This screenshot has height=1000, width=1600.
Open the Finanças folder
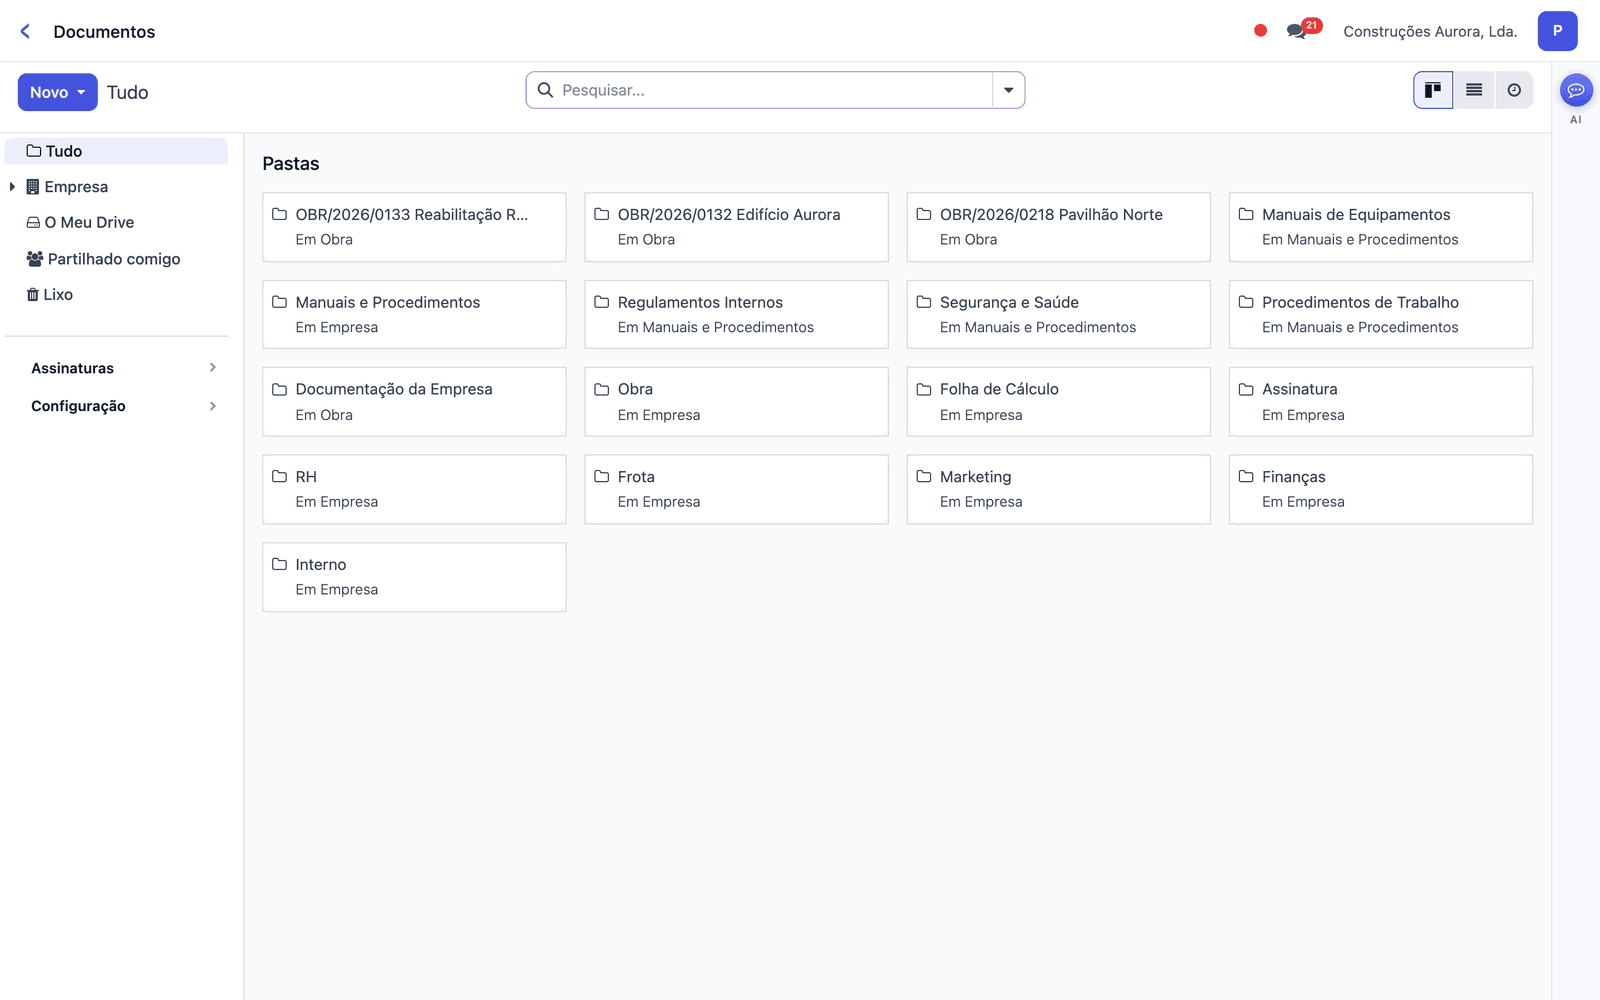(x=1380, y=489)
